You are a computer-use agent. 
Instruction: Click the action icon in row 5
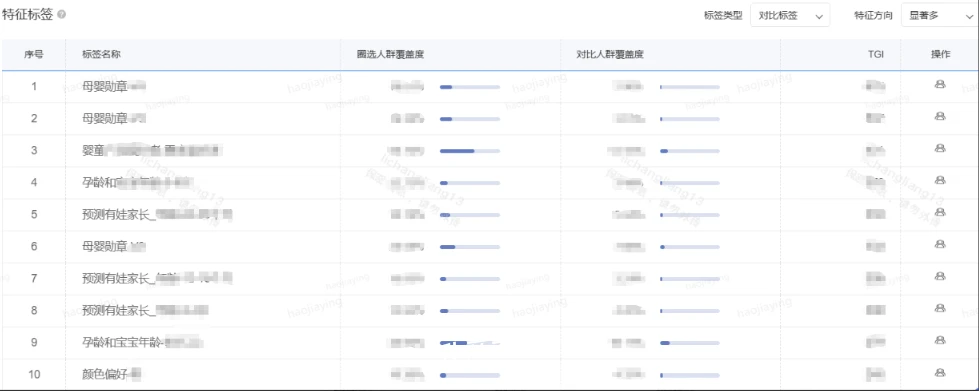(940, 212)
